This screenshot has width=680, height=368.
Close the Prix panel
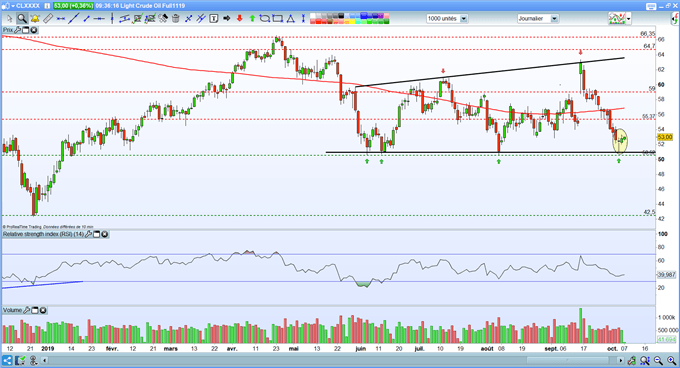click(x=34, y=30)
